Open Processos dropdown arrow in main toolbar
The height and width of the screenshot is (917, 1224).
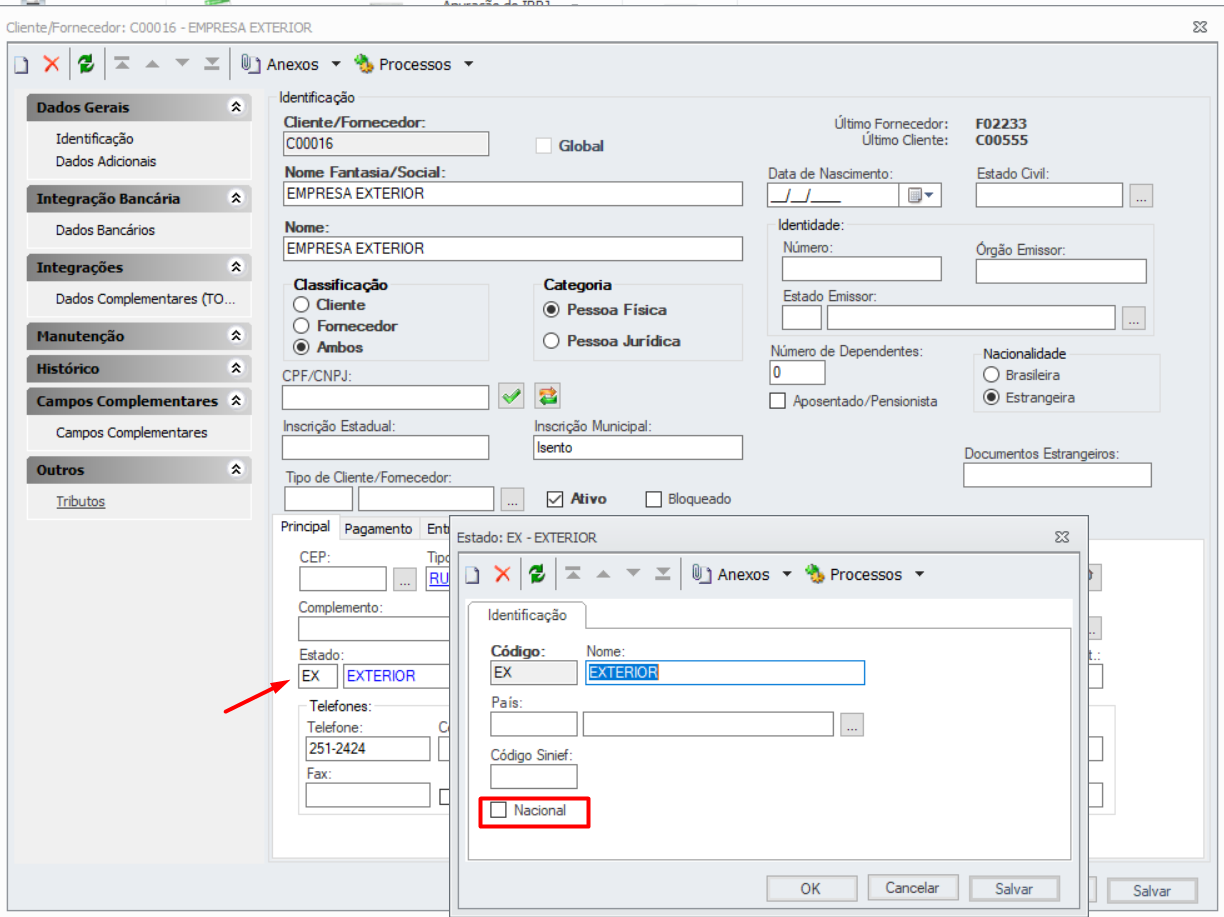click(468, 65)
